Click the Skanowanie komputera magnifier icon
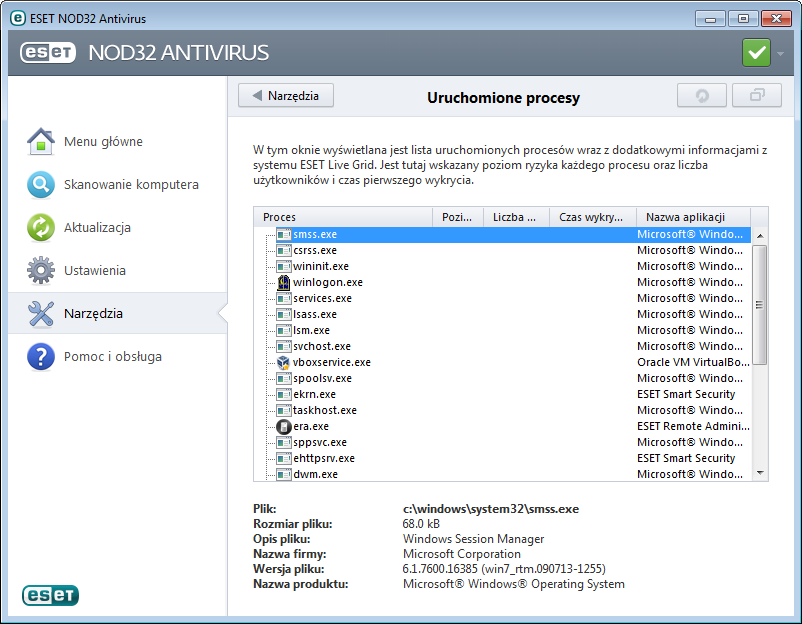The image size is (802, 624). [x=41, y=184]
